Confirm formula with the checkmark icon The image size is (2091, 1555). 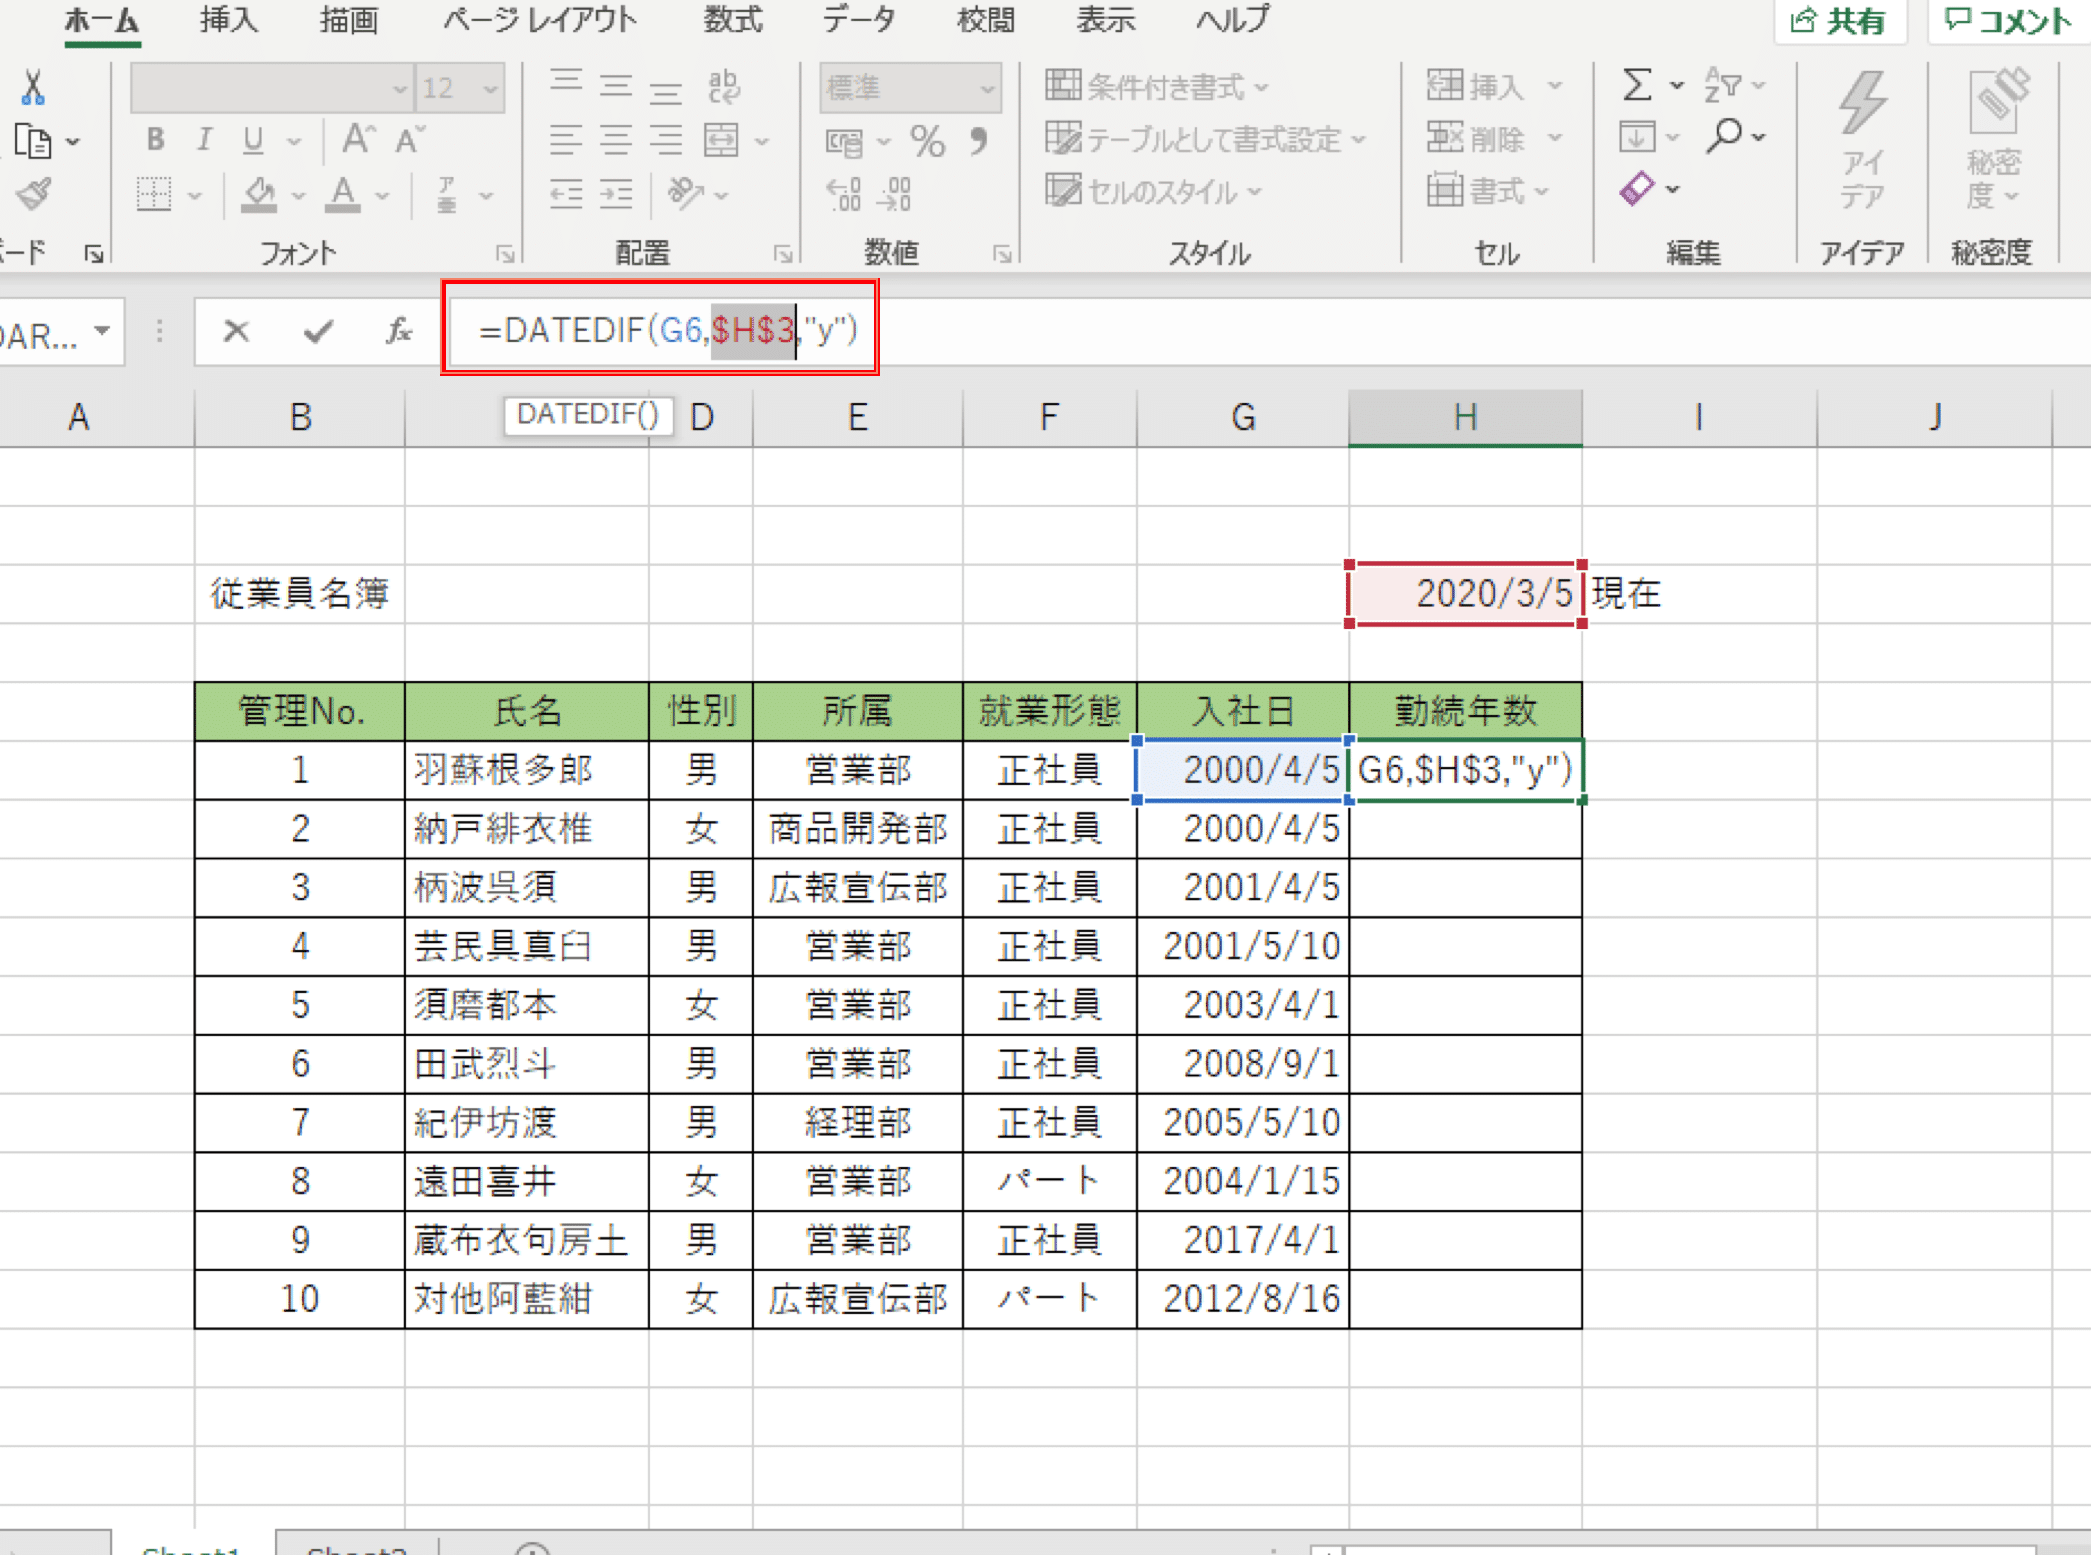coord(318,330)
